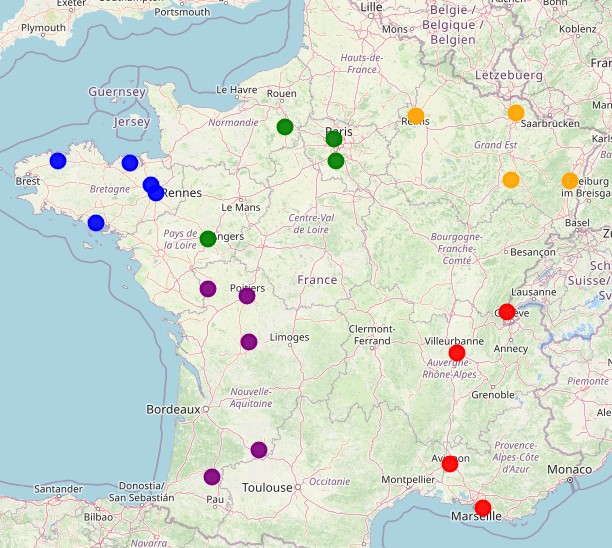Click the red marker at Avignon
612x548 pixels.
450,463
